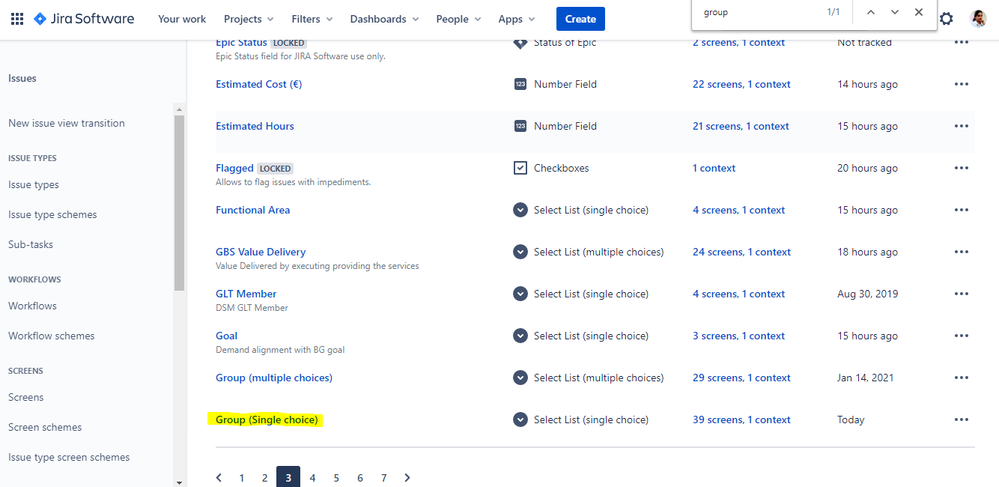Go to next pagination page arrow
The width and height of the screenshot is (999, 487).
point(408,477)
